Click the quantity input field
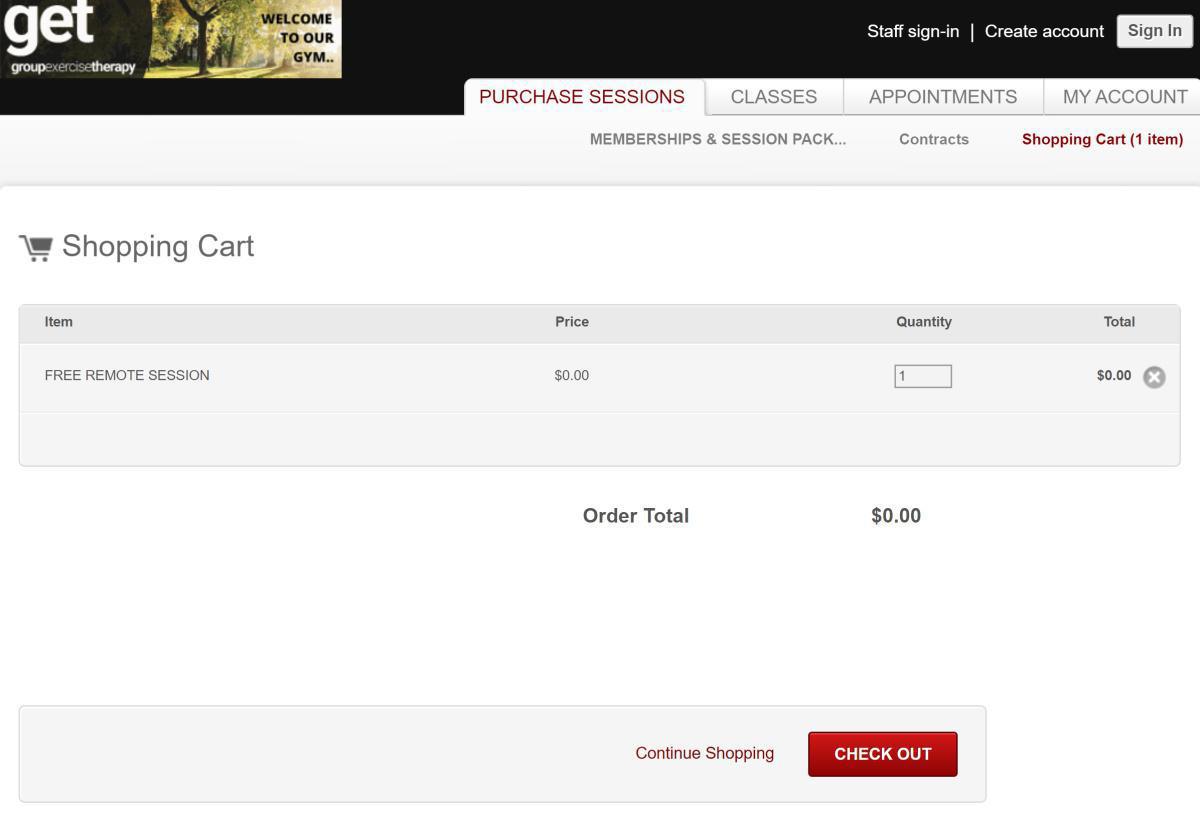1200x837 pixels. [x=923, y=376]
